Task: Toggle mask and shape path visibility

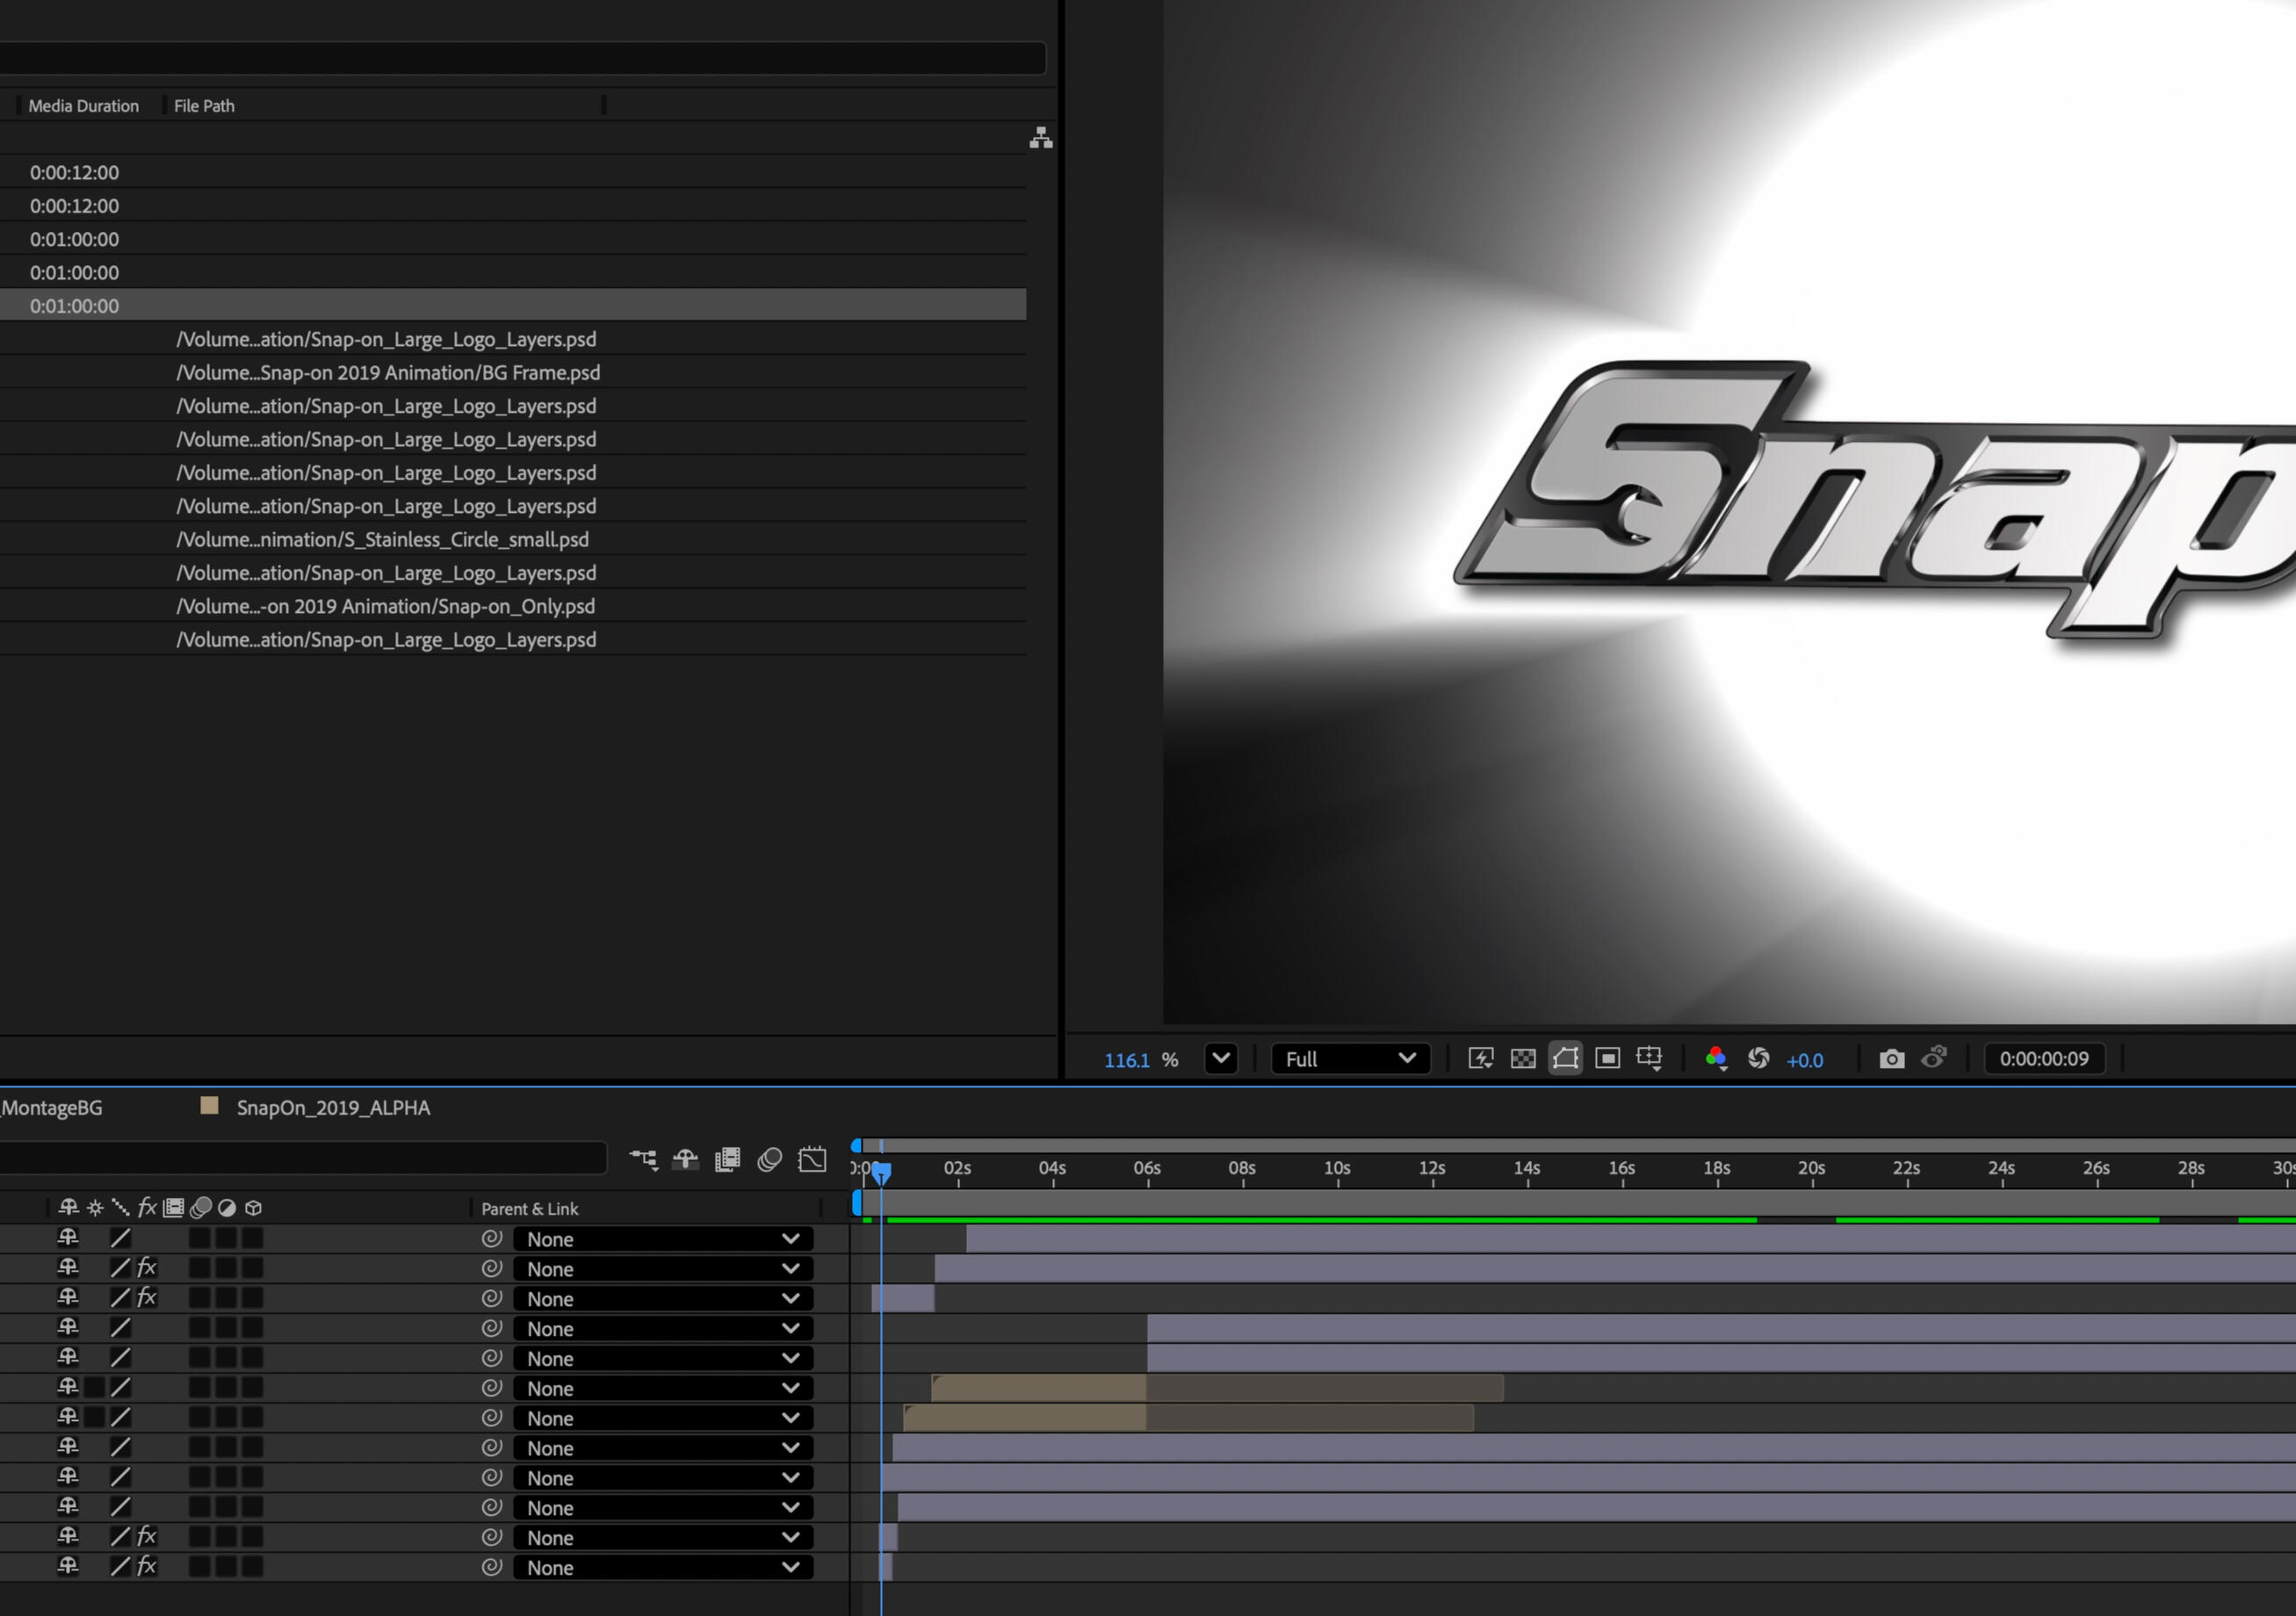Action: coord(1565,1059)
